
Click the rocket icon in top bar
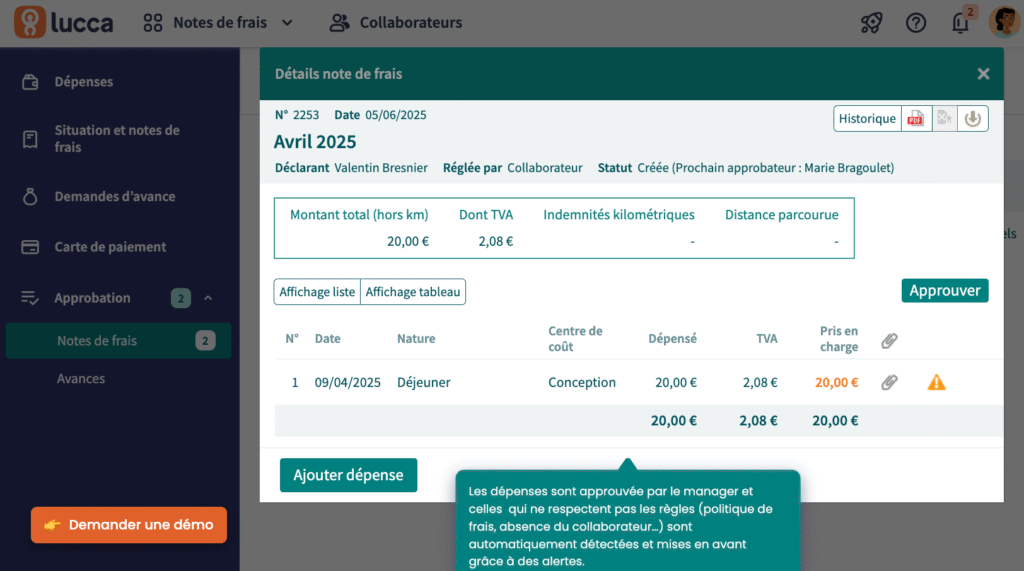pos(871,23)
